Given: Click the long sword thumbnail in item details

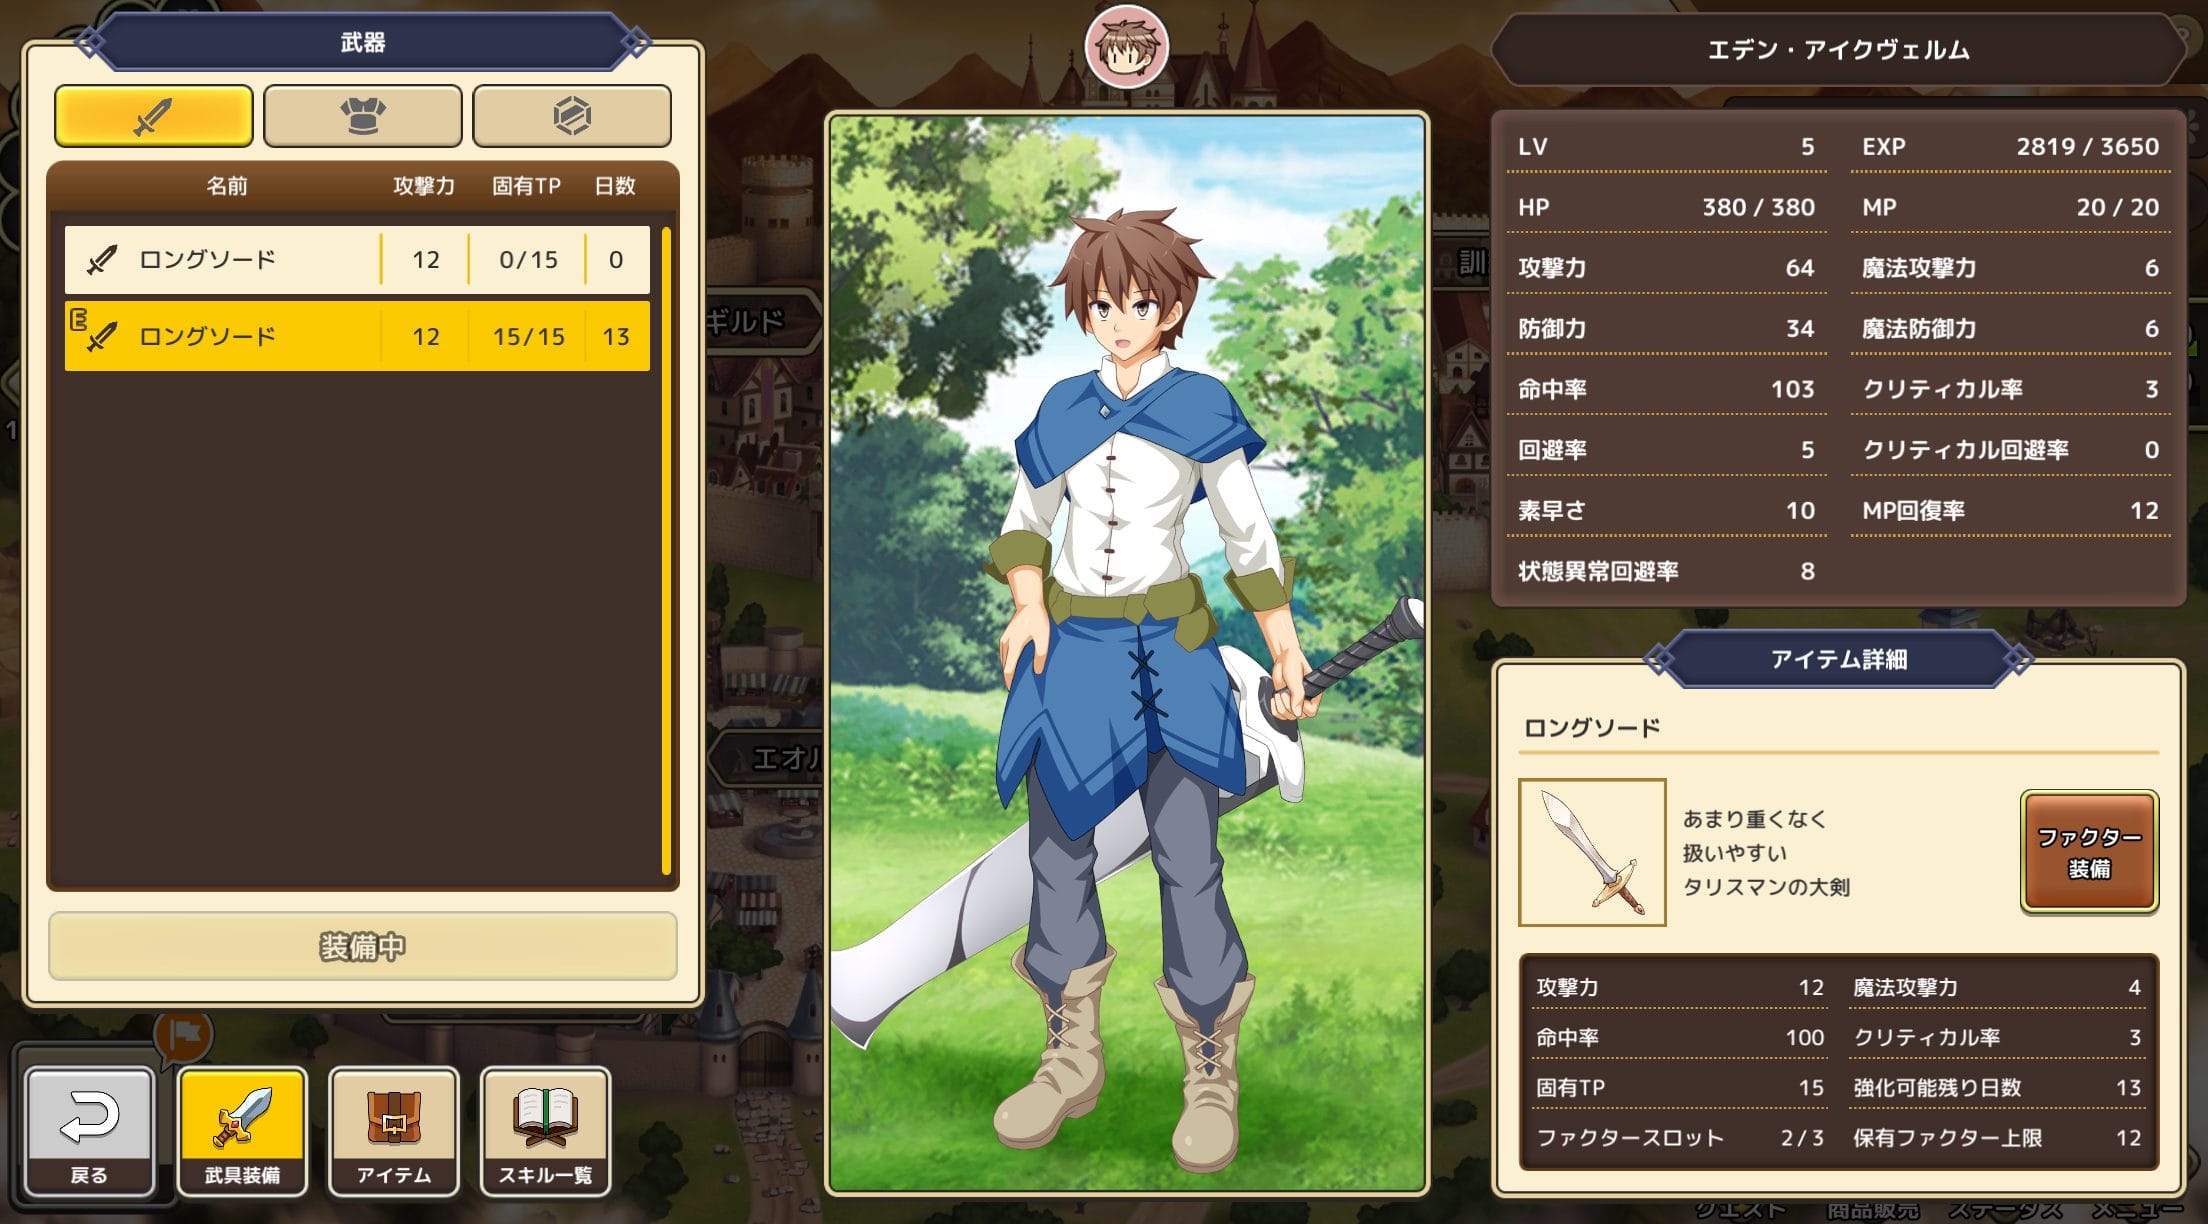Looking at the screenshot, I should pyautogui.click(x=1592, y=852).
